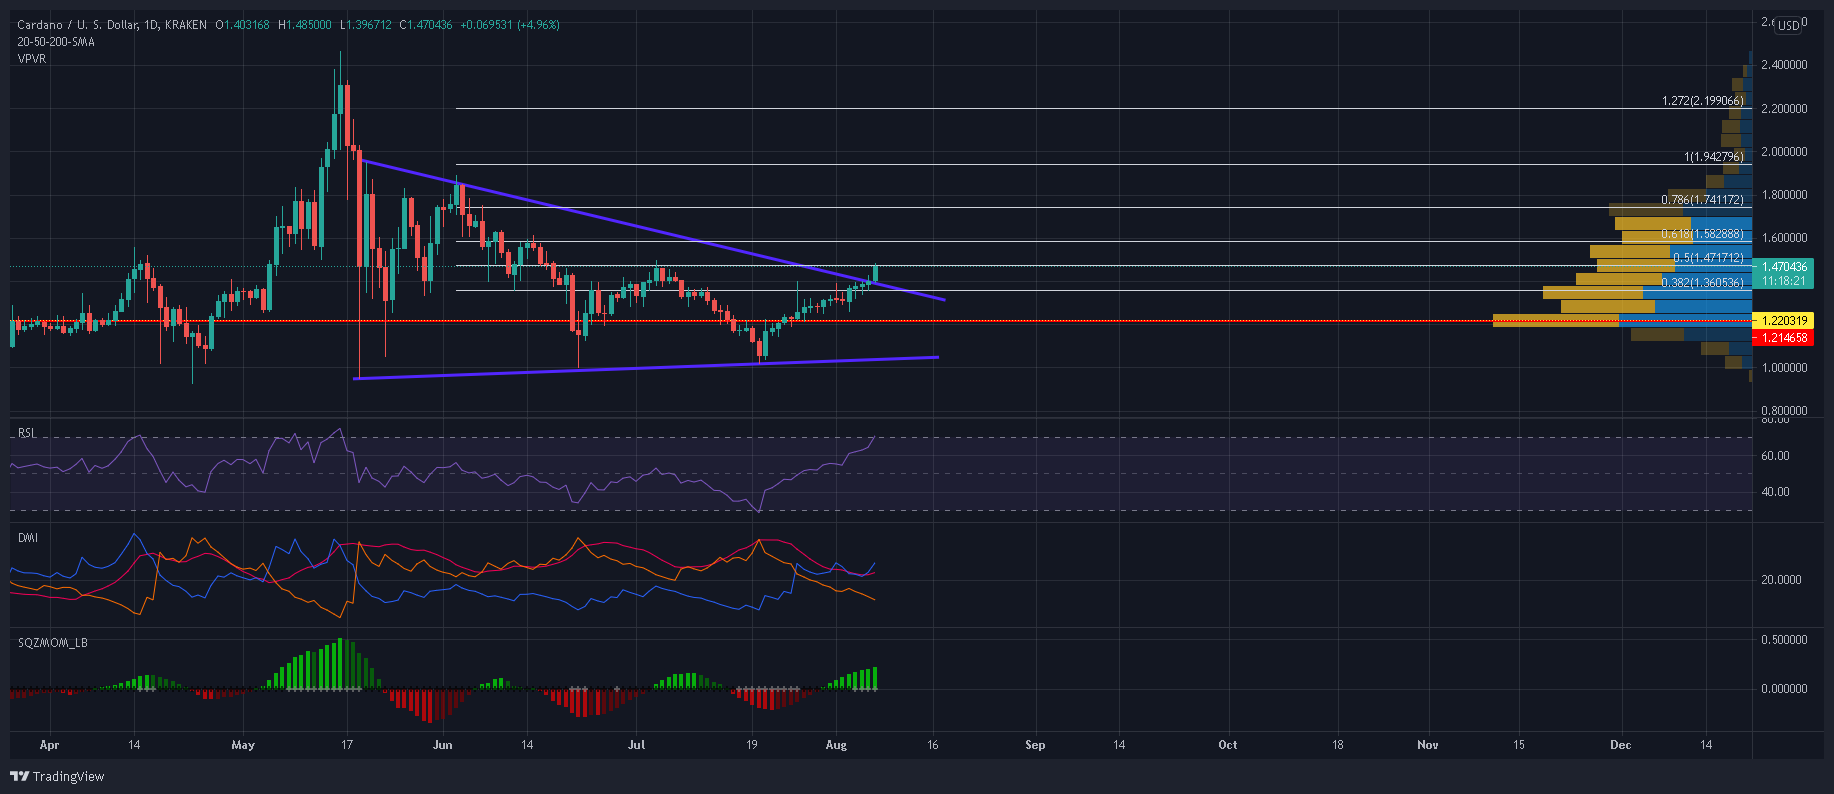
Task: Click the Dec label on time axis
Action: (1620, 745)
